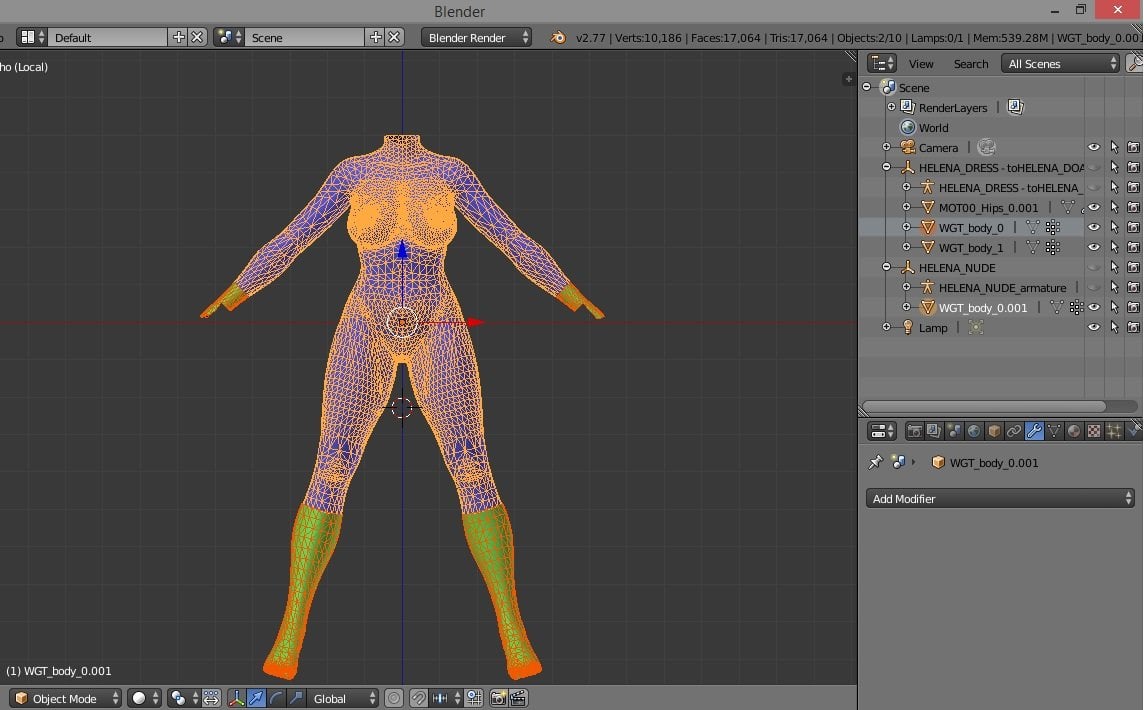Select the scale manipulator icon
The width and height of the screenshot is (1144, 710).
295,698
